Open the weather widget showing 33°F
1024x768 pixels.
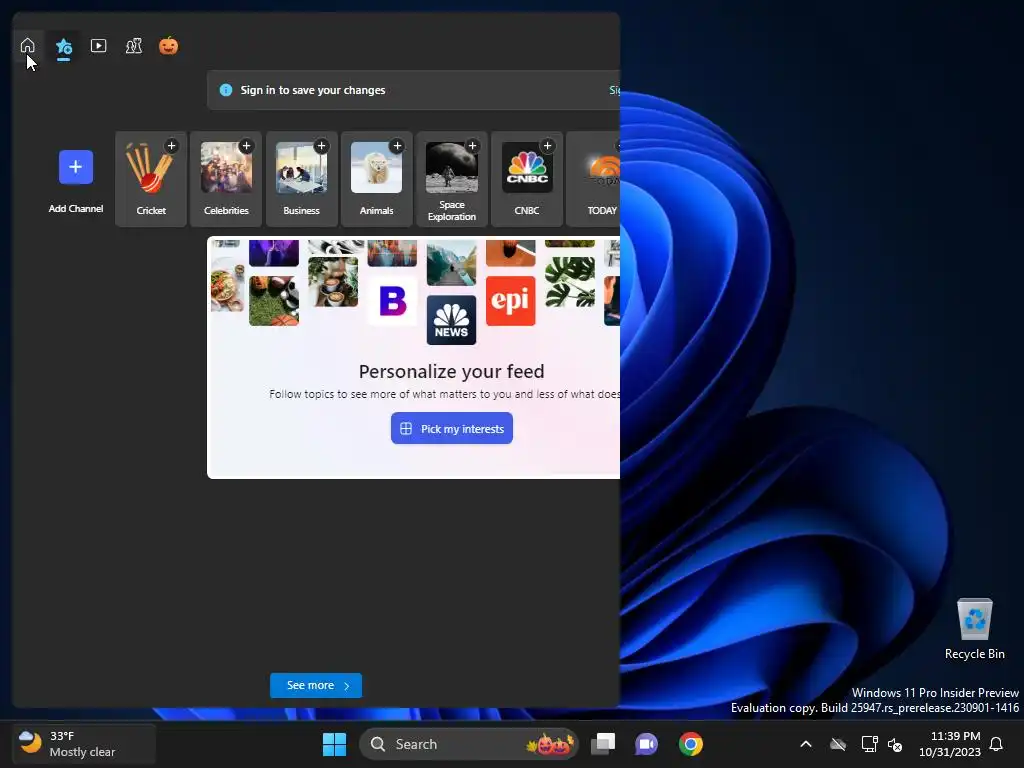tap(84, 744)
